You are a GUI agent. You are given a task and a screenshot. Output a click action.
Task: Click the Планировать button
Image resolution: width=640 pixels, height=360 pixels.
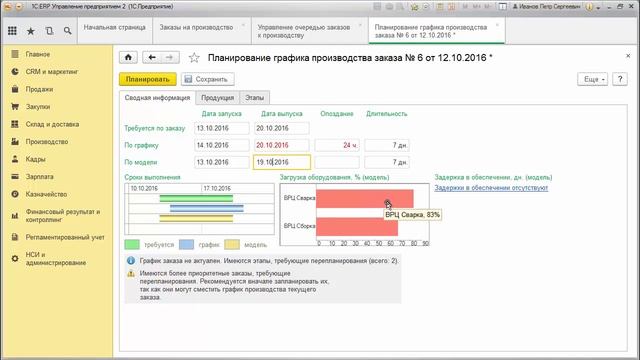148,79
